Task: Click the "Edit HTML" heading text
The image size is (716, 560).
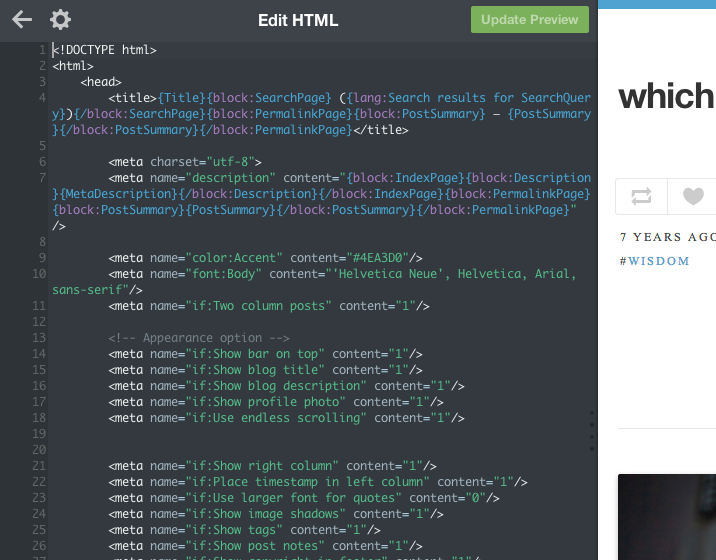Action: click(x=298, y=20)
